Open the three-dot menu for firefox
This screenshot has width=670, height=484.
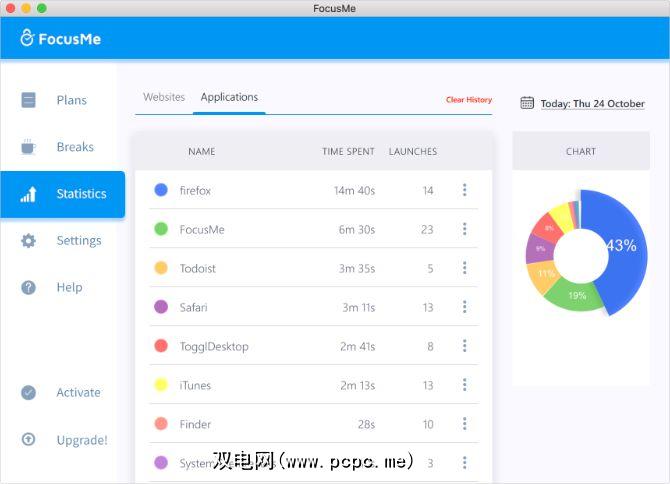click(x=464, y=190)
